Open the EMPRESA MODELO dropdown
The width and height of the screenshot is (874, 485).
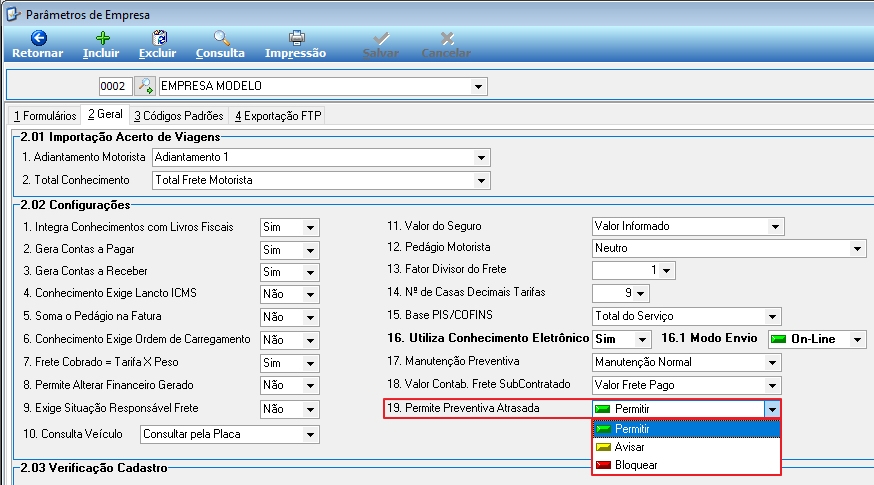pyautogui.click(x=478, y=86)
